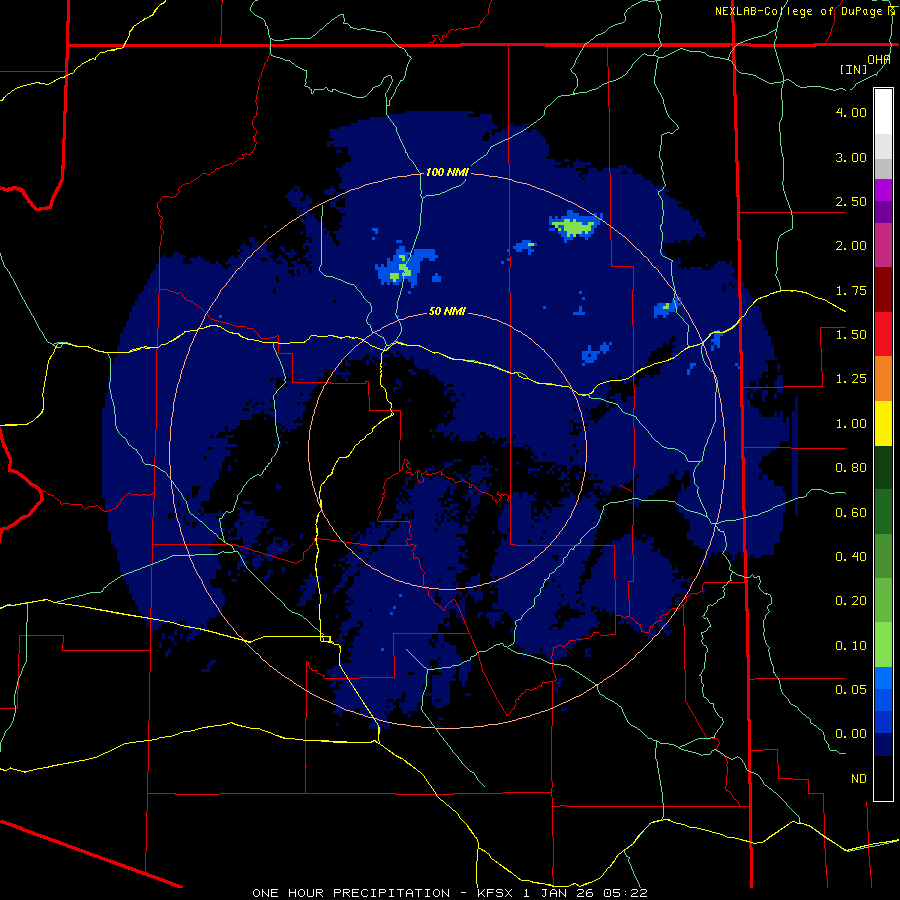Click the 0.05 legend value
The height and width of the screenshot is (900, 900).
[851, 690]
